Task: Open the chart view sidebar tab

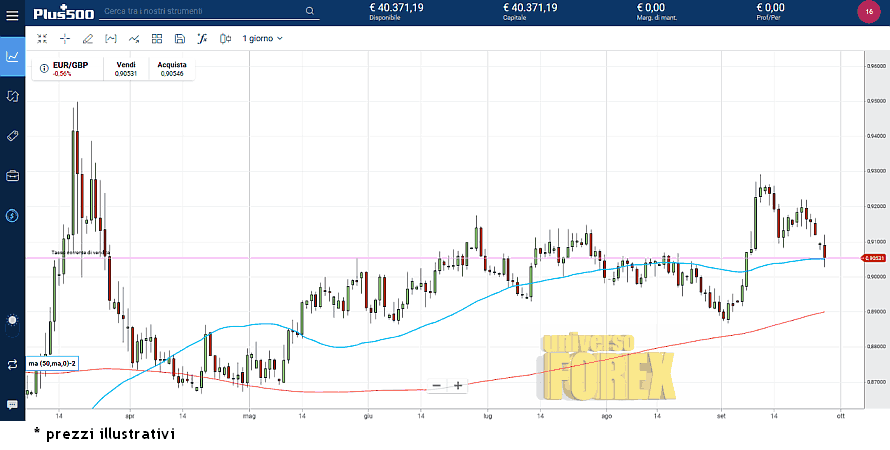Action: [12, 56]
